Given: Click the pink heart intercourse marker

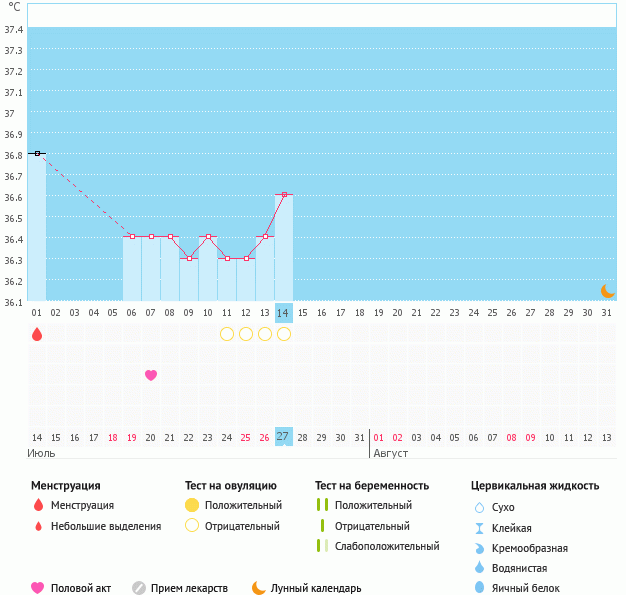Looking at the screenshot, I should [x=151, y=375].
